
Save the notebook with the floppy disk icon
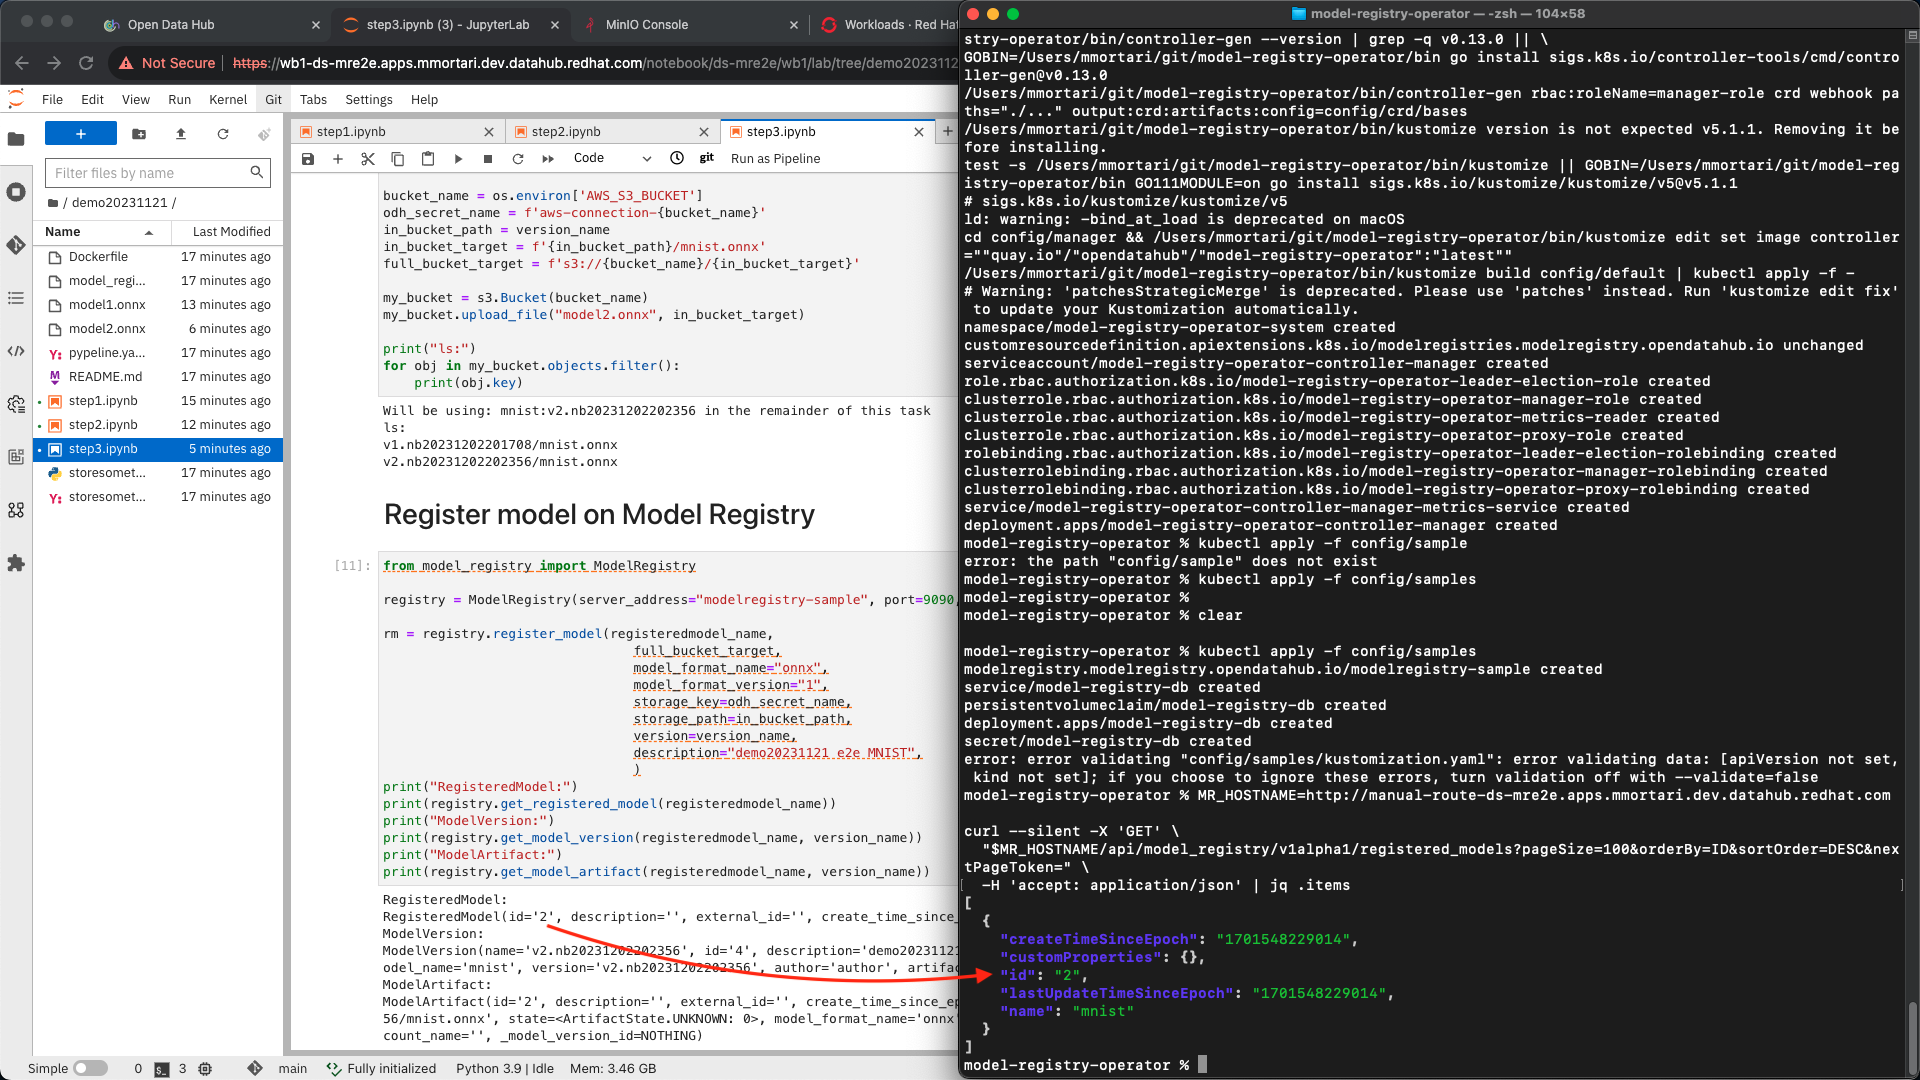tap(308, 159)
